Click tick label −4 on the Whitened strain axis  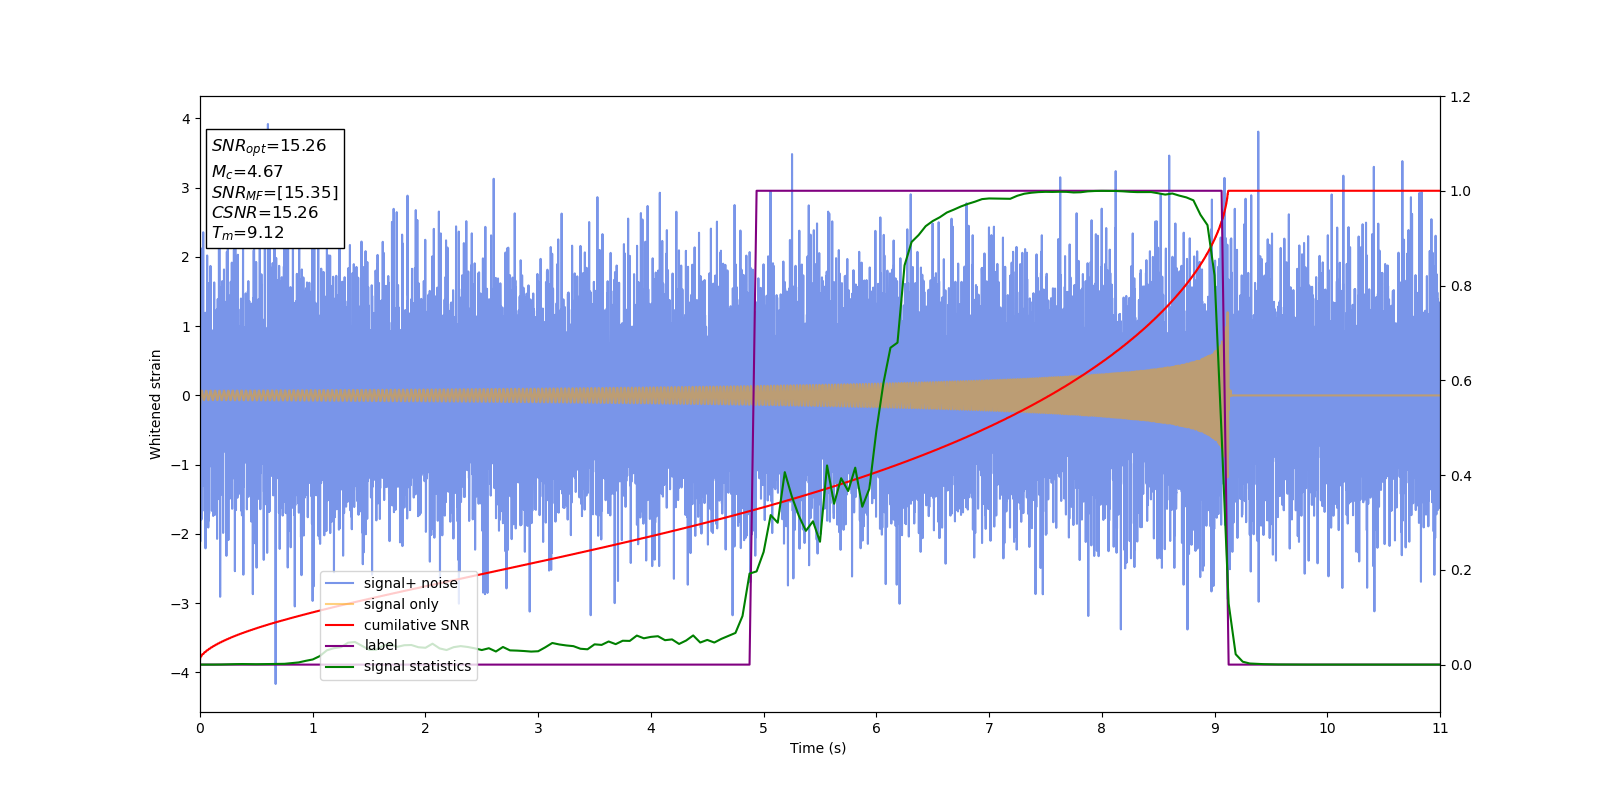click(x=180, y=673)
